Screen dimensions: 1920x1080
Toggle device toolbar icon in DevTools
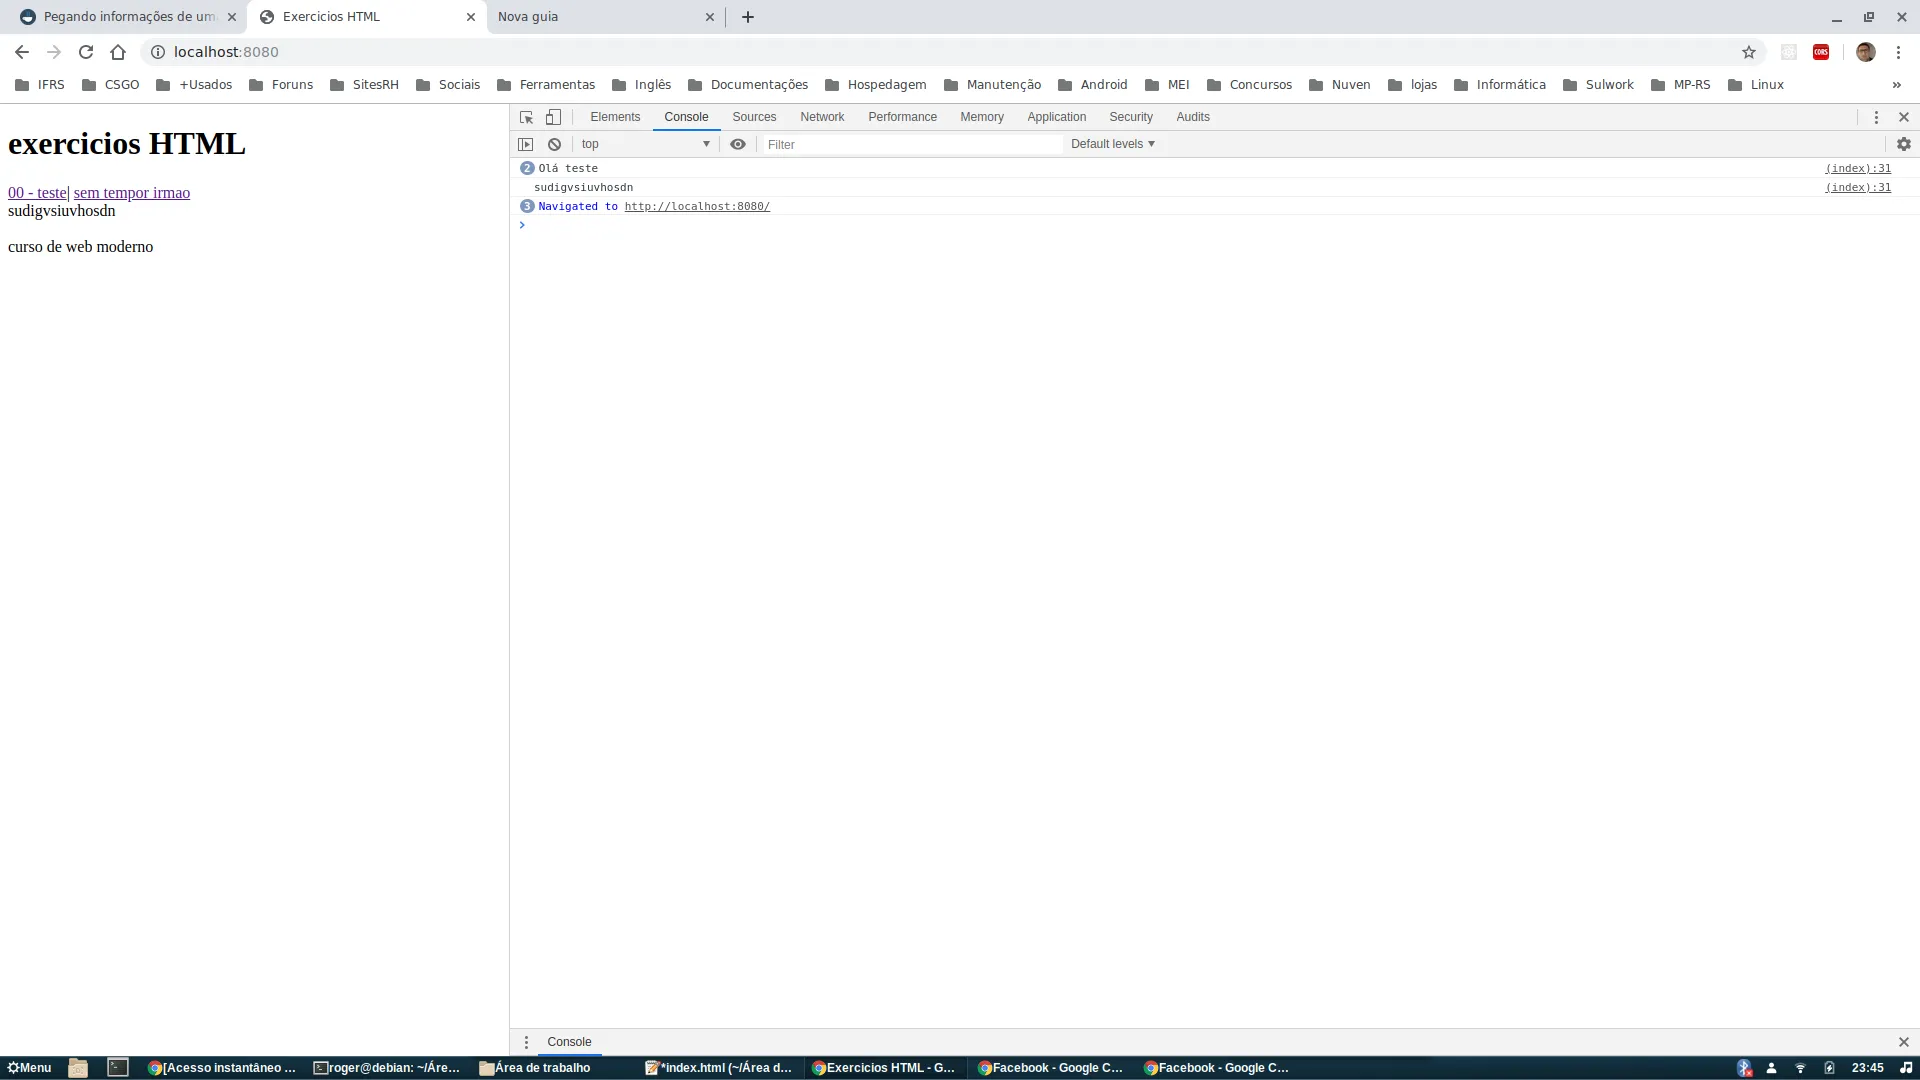(x=553, y=117)
